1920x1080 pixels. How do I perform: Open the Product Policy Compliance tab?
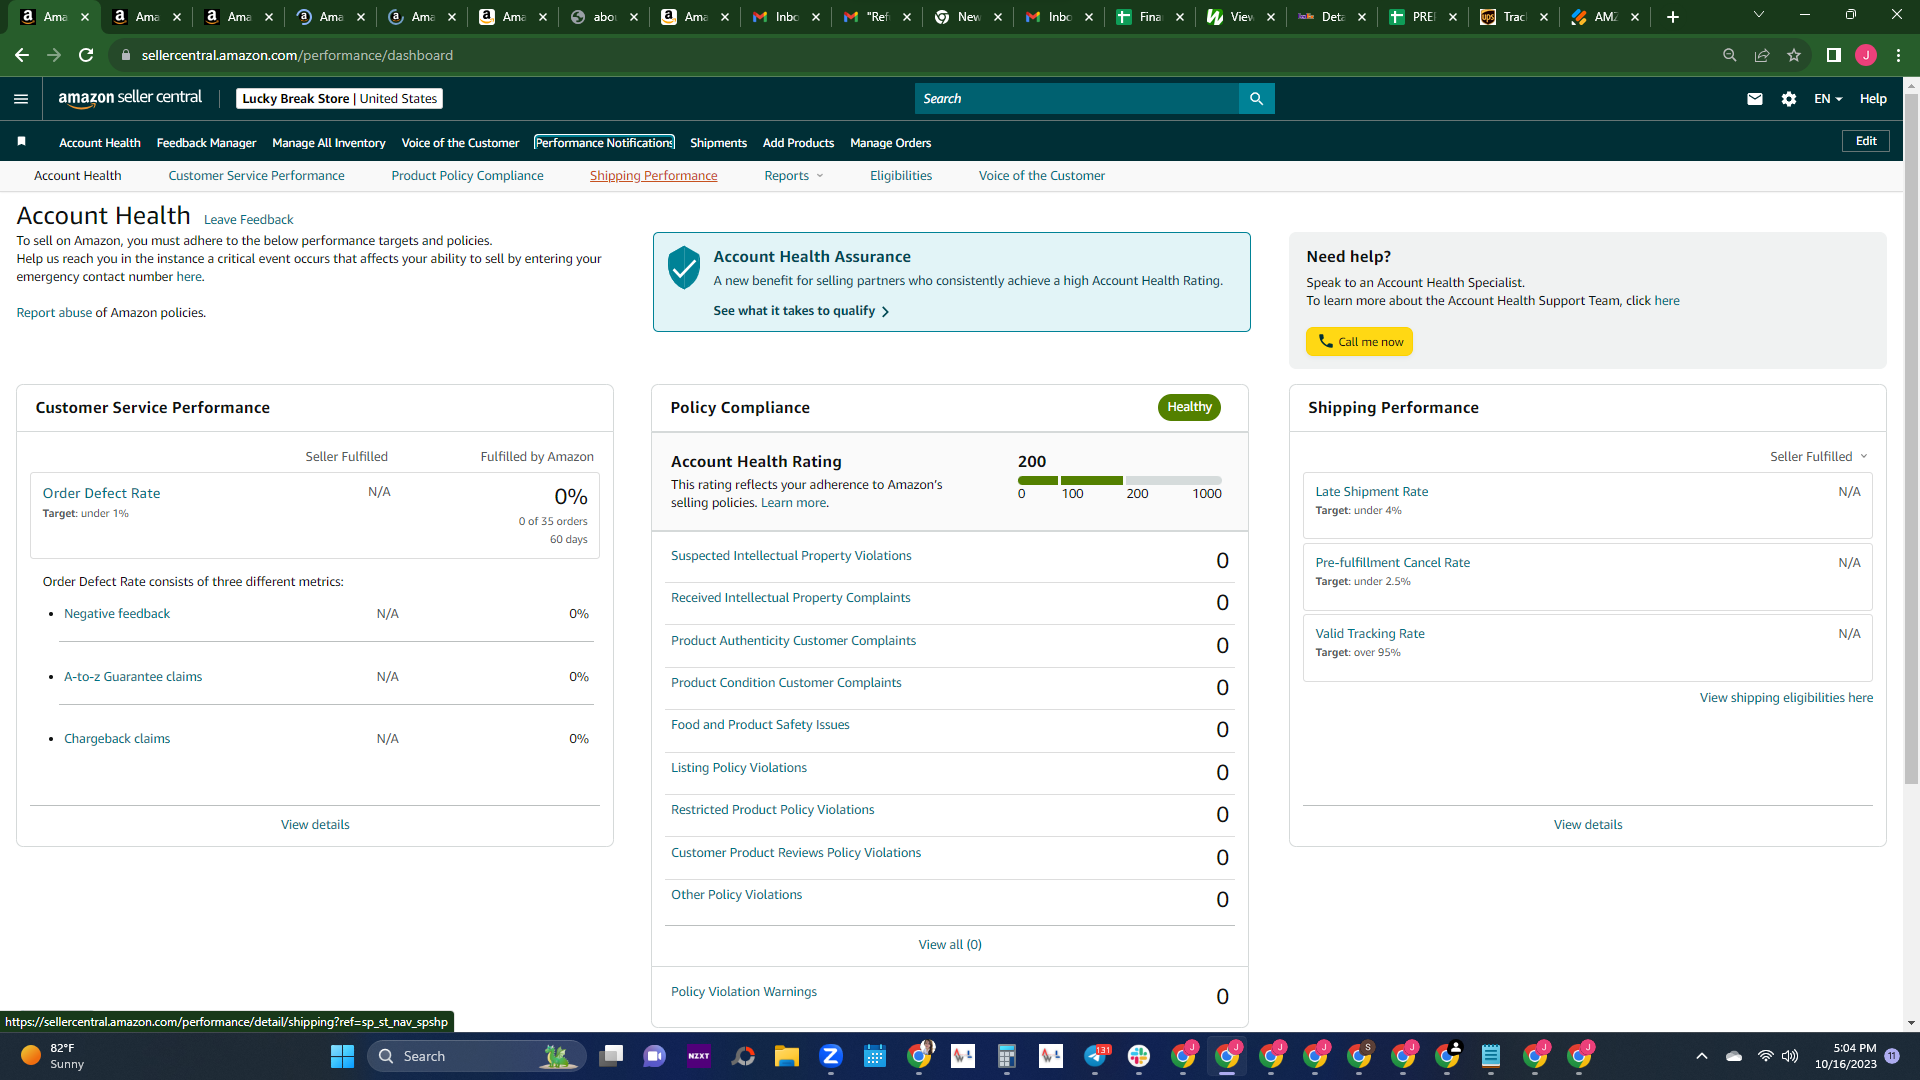(x=467, y=176)
